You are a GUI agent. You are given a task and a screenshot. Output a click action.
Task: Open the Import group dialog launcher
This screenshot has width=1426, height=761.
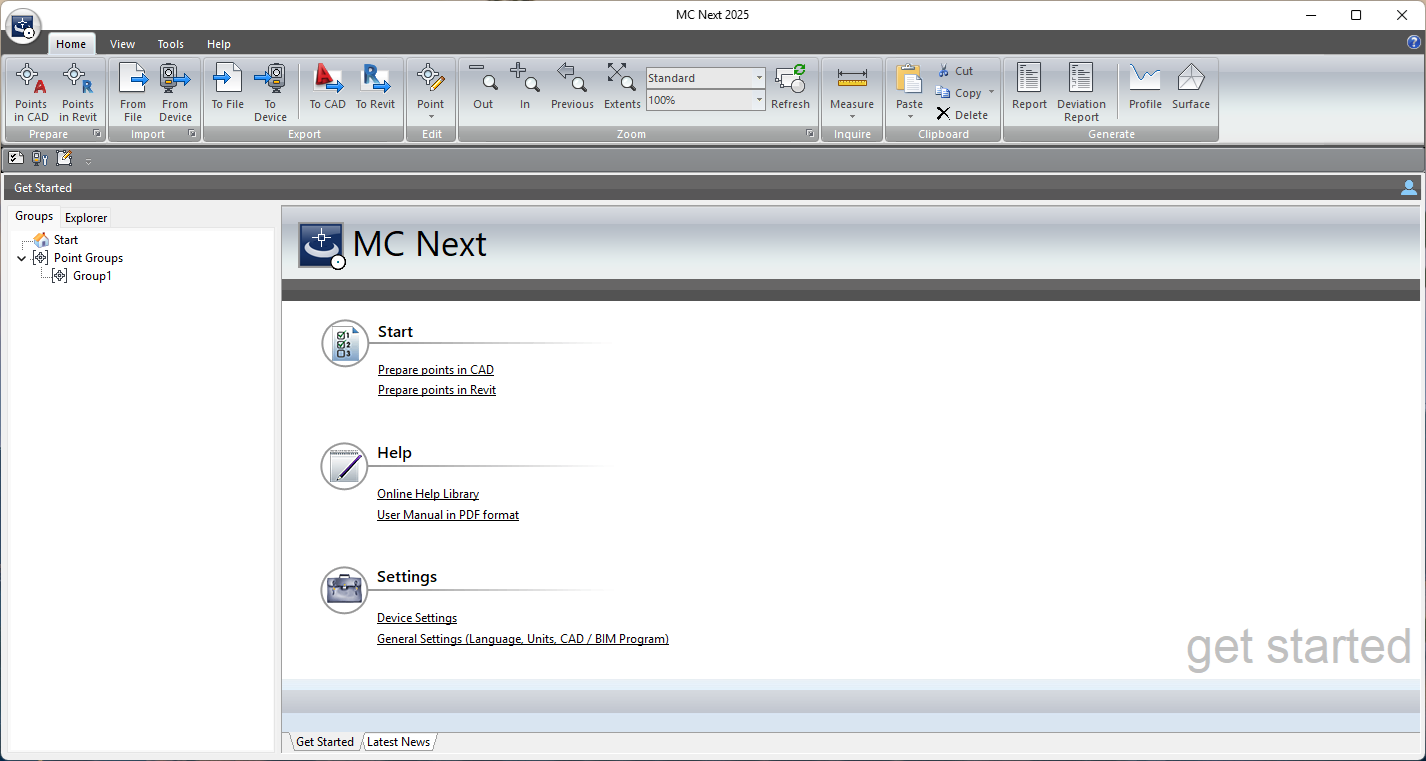point(192,134)
